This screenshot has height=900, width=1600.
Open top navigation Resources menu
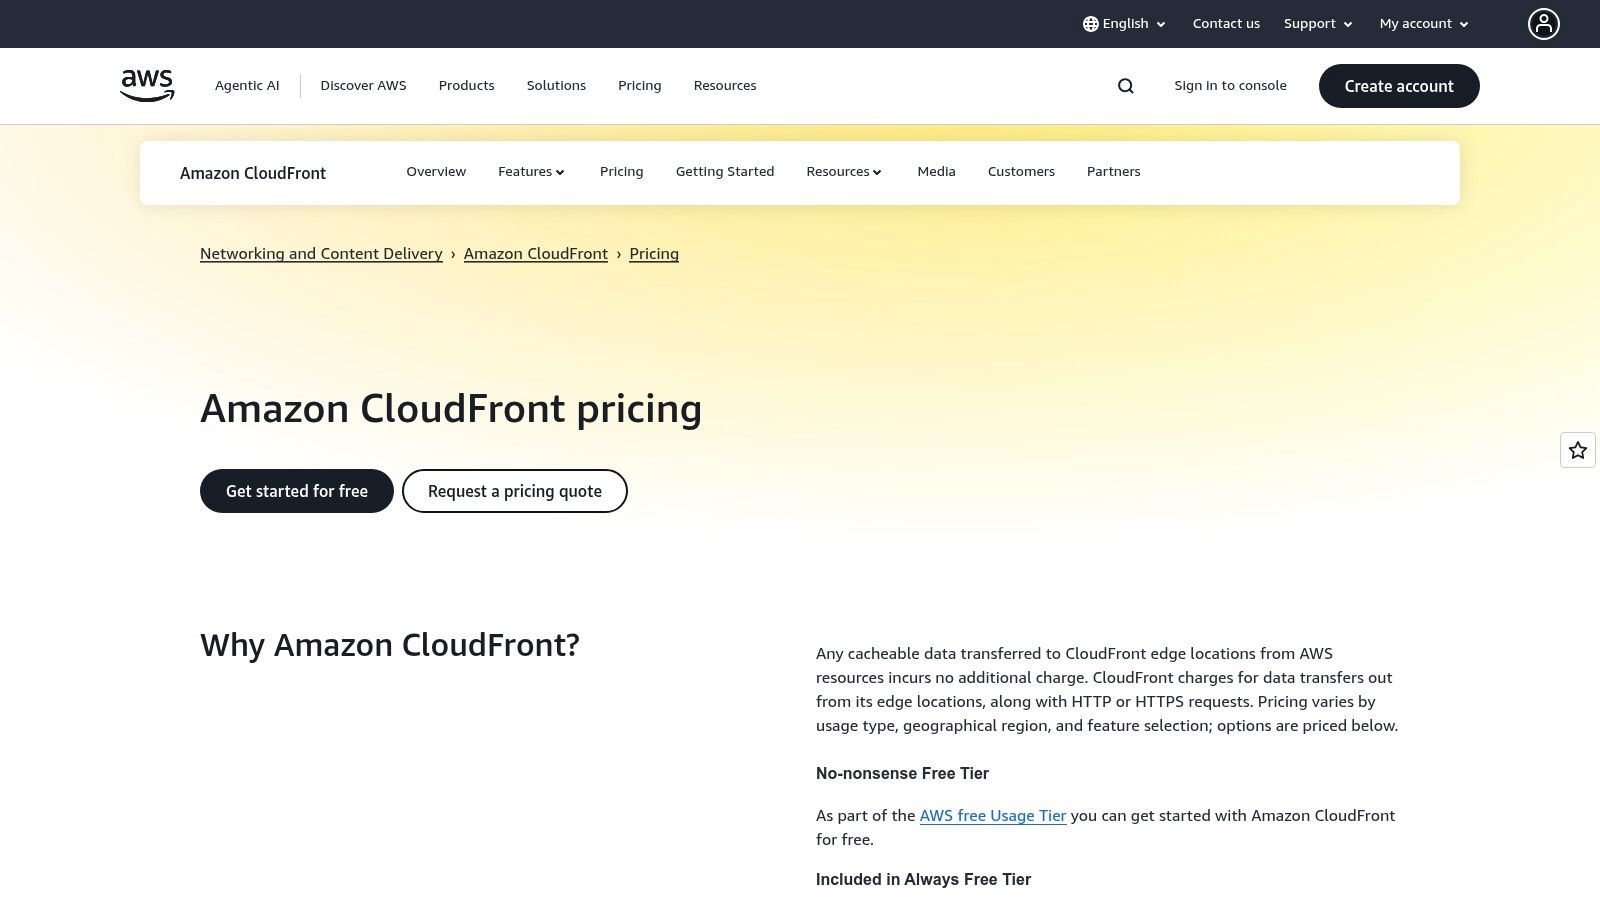[725, 86]
